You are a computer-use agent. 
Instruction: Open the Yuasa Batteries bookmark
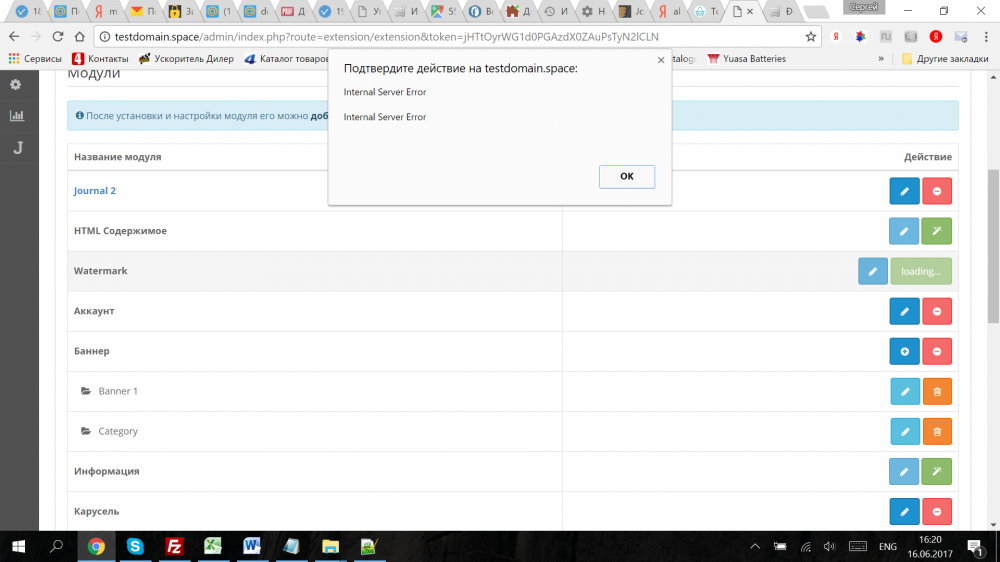[x=747, y=59]
